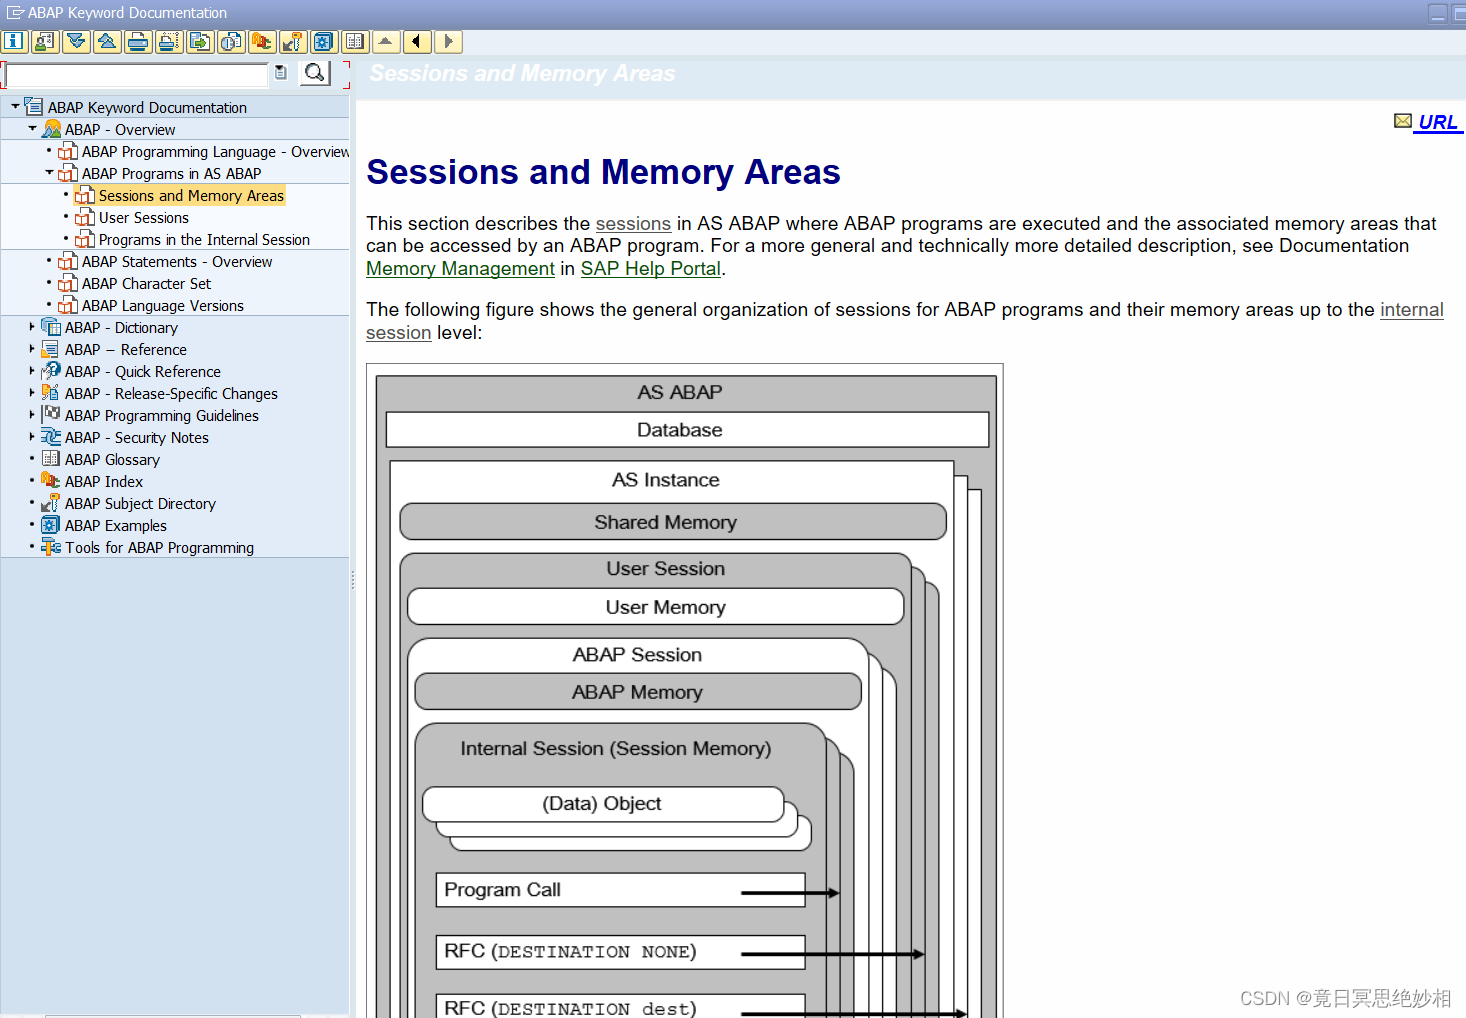
Task: Click the print selection toolbar icon
Action: point(169,41)
